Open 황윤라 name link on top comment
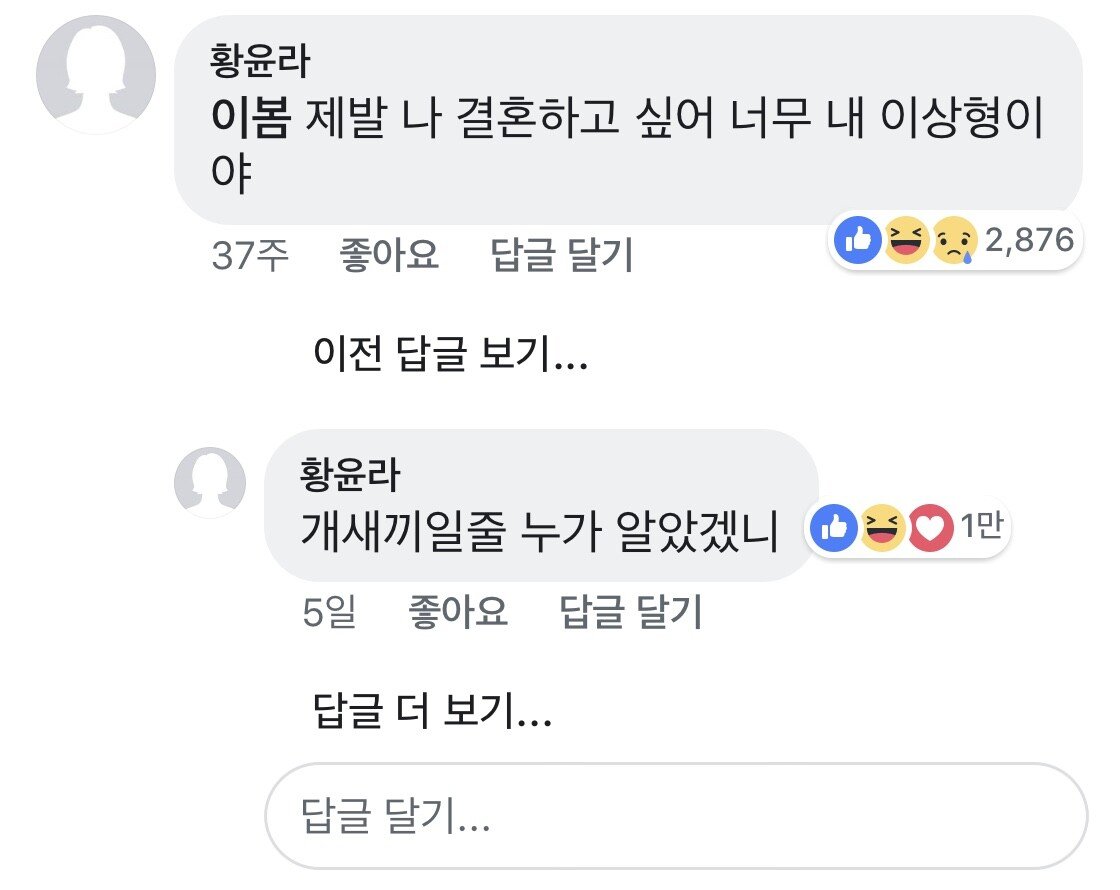1120x890 pixels. tap(260, 63)
